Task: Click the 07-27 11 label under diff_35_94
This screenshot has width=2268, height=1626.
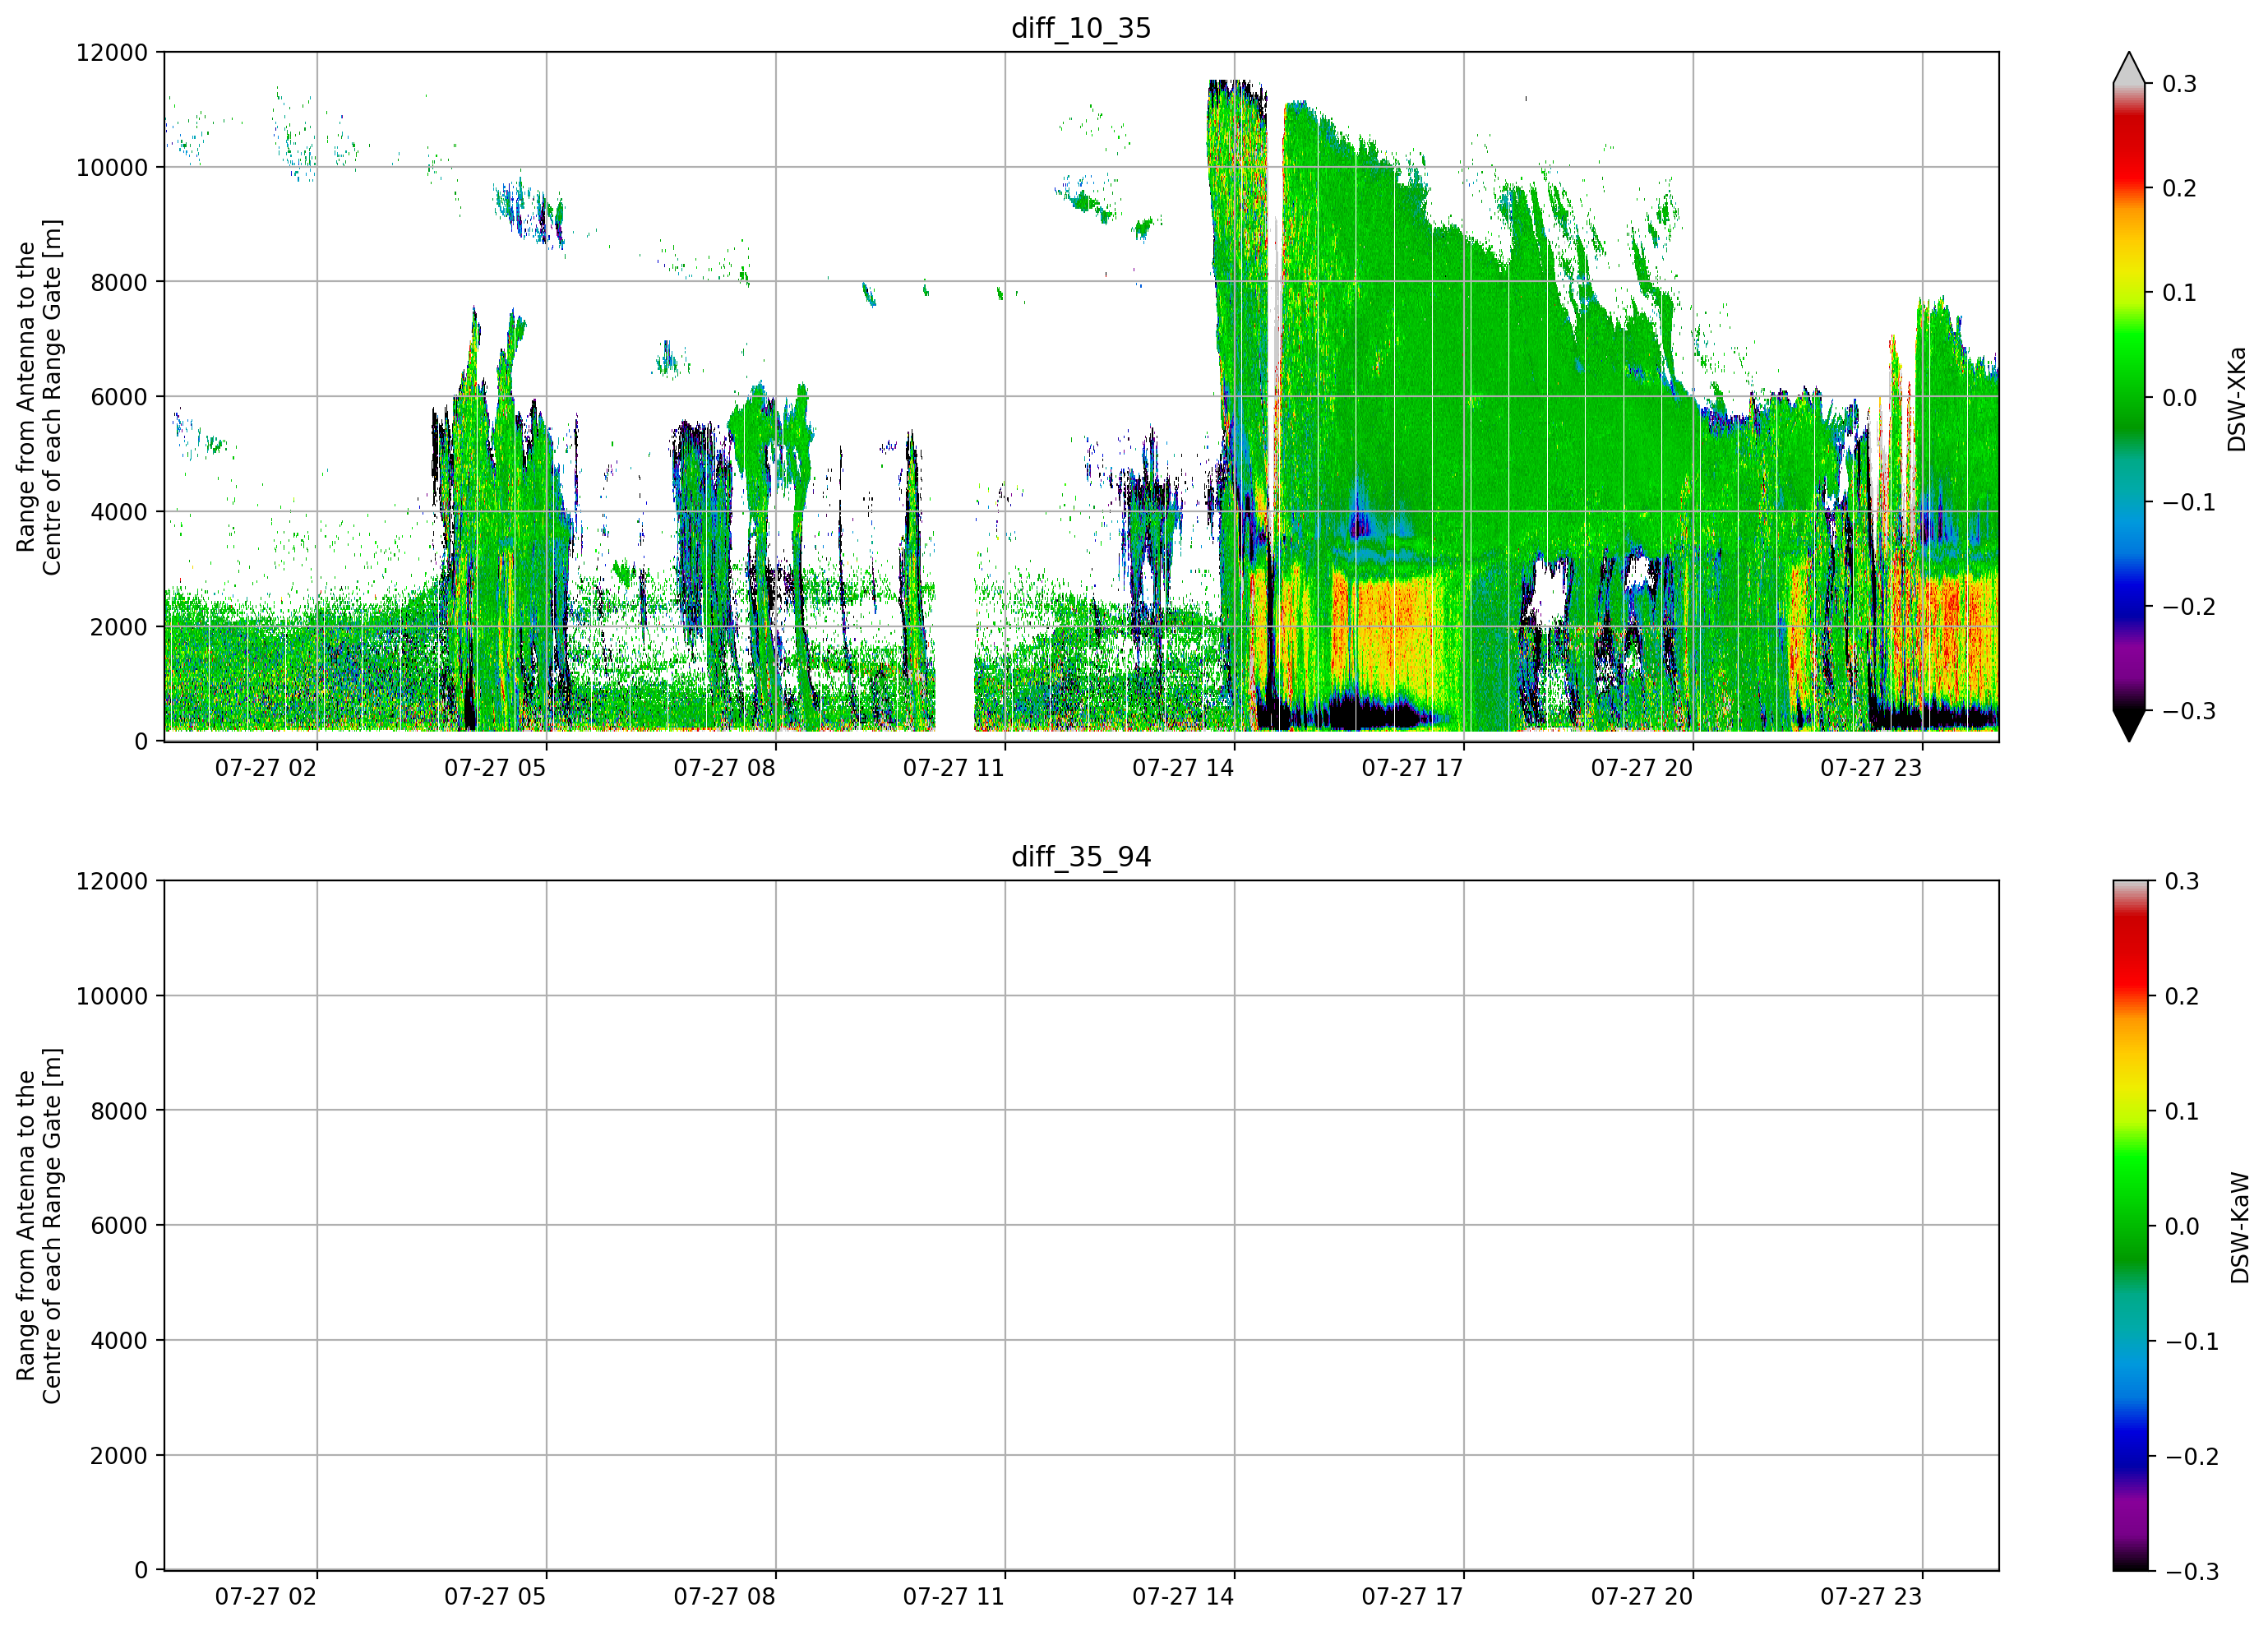Action: coord(954,1597)
